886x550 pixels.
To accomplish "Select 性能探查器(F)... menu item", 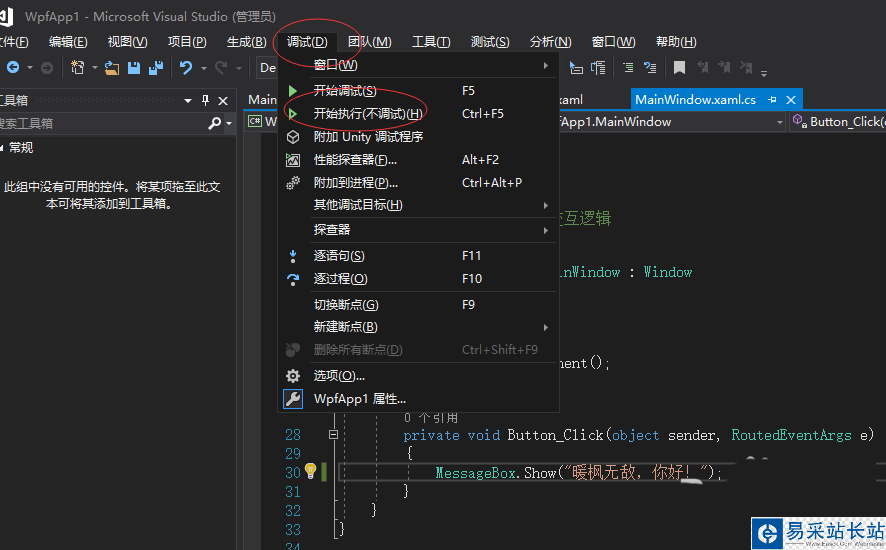I will [418, 160].
